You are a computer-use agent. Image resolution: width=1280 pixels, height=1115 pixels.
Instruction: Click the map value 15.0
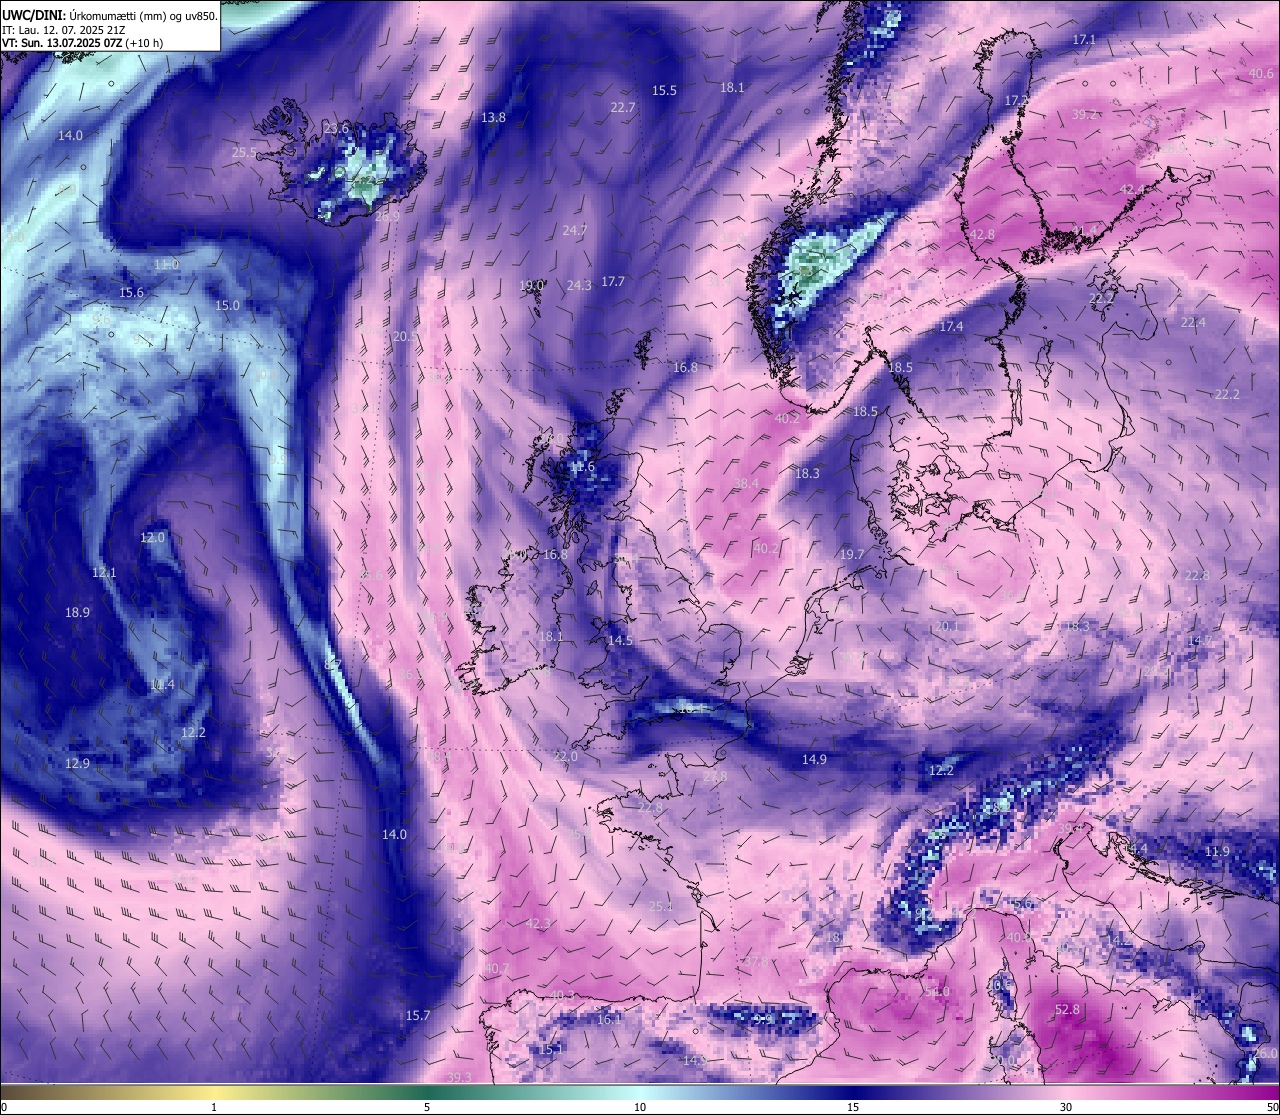(227, 305)
